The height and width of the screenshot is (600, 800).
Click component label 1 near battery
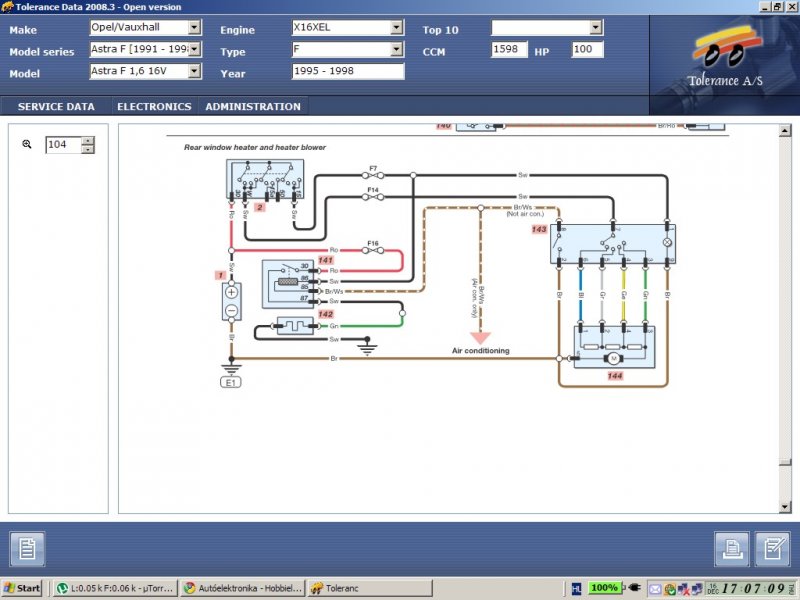pyautogui.click(x=220, y=276)
